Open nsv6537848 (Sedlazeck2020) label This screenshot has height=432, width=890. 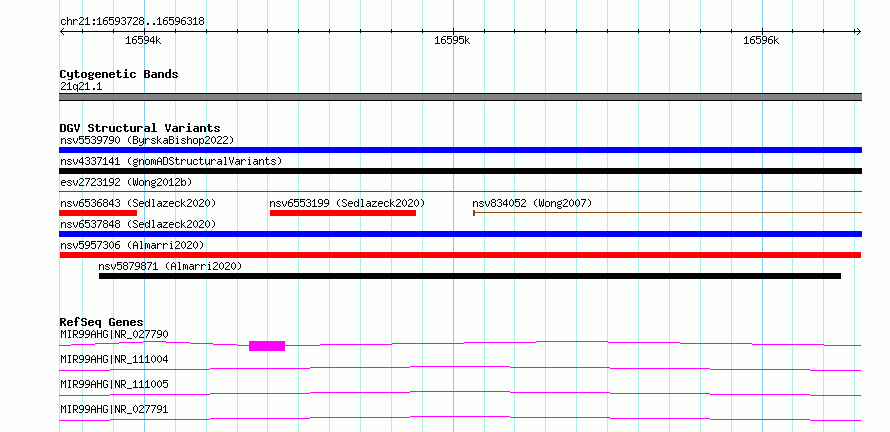(138, 224)
